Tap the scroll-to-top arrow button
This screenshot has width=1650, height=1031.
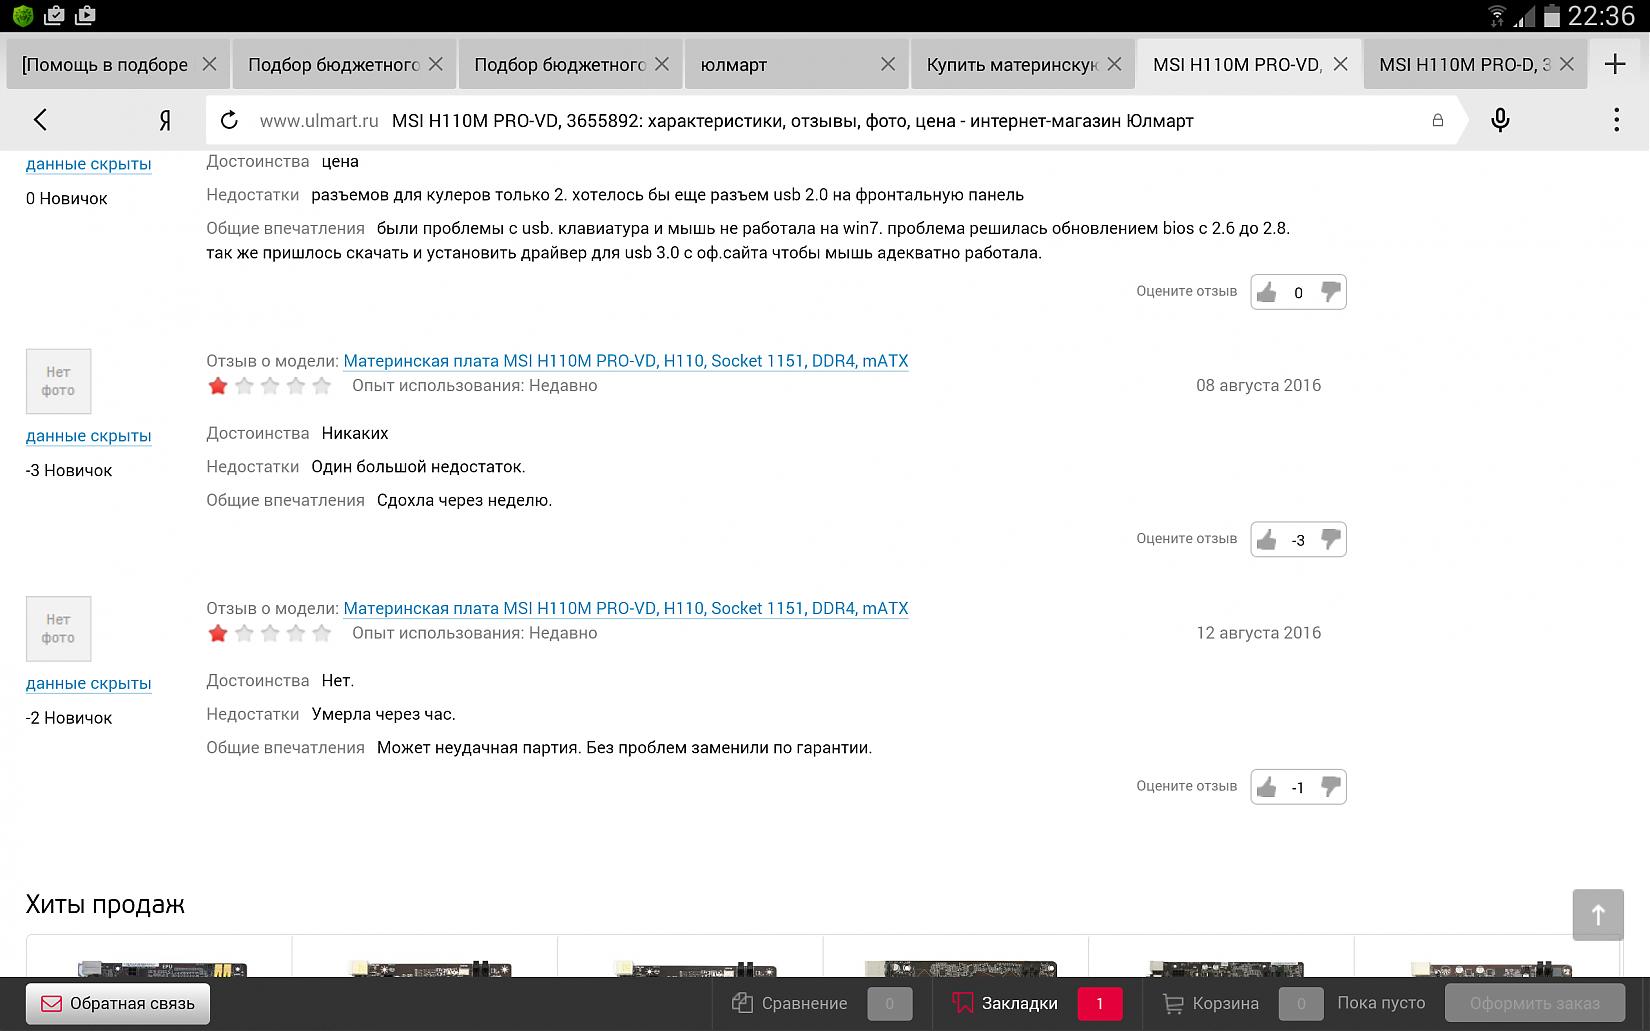coord(1598,914)
